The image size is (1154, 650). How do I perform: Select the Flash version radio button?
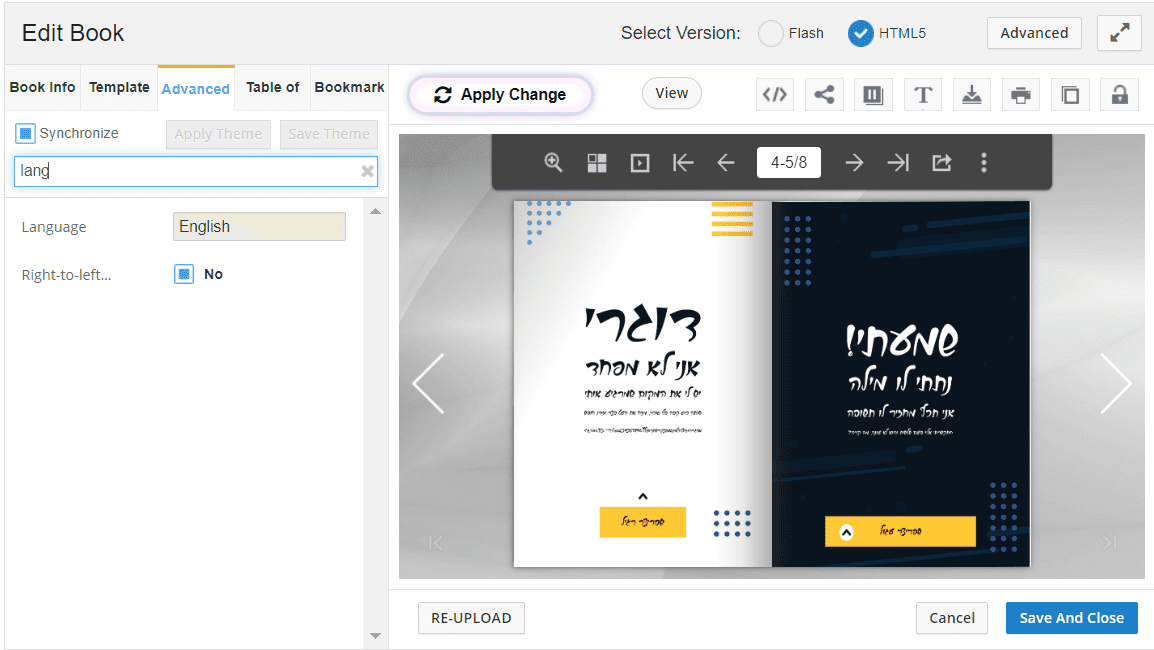click(771, 33)
